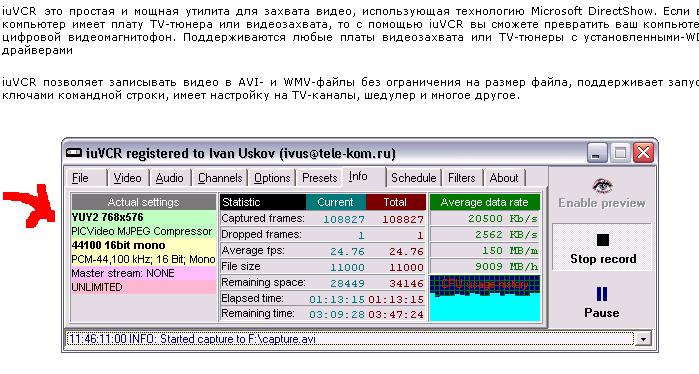Open the Filters tab
Viewport: 699px width, 374px height.
tap(461, 178)
